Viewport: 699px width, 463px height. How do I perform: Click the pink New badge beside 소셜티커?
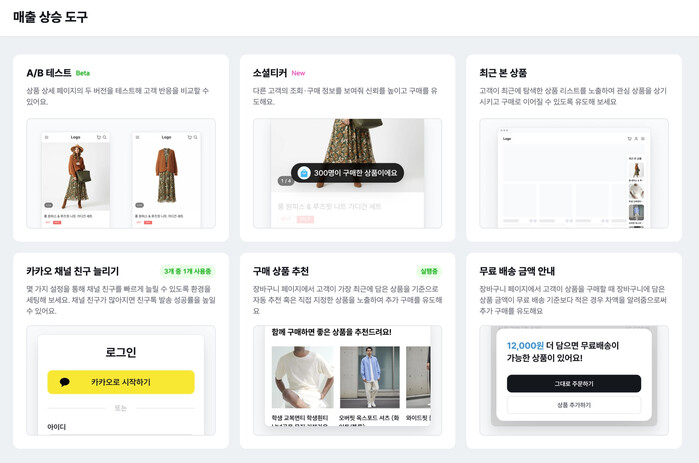(x=298, y=73)
